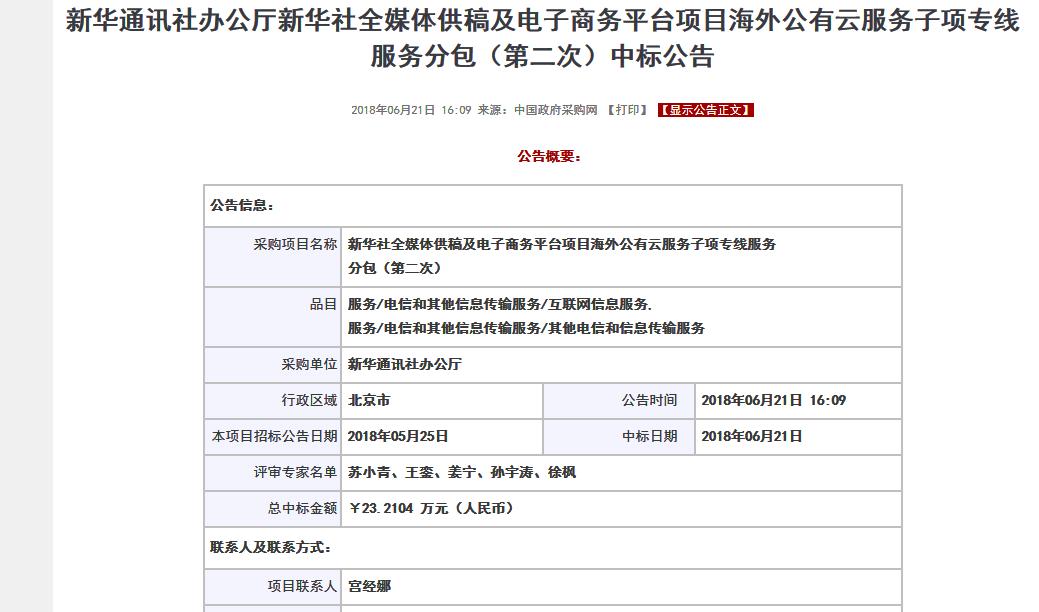Click the red 显示公告正文 button
Screen dimensions: 1039x612
706,110
